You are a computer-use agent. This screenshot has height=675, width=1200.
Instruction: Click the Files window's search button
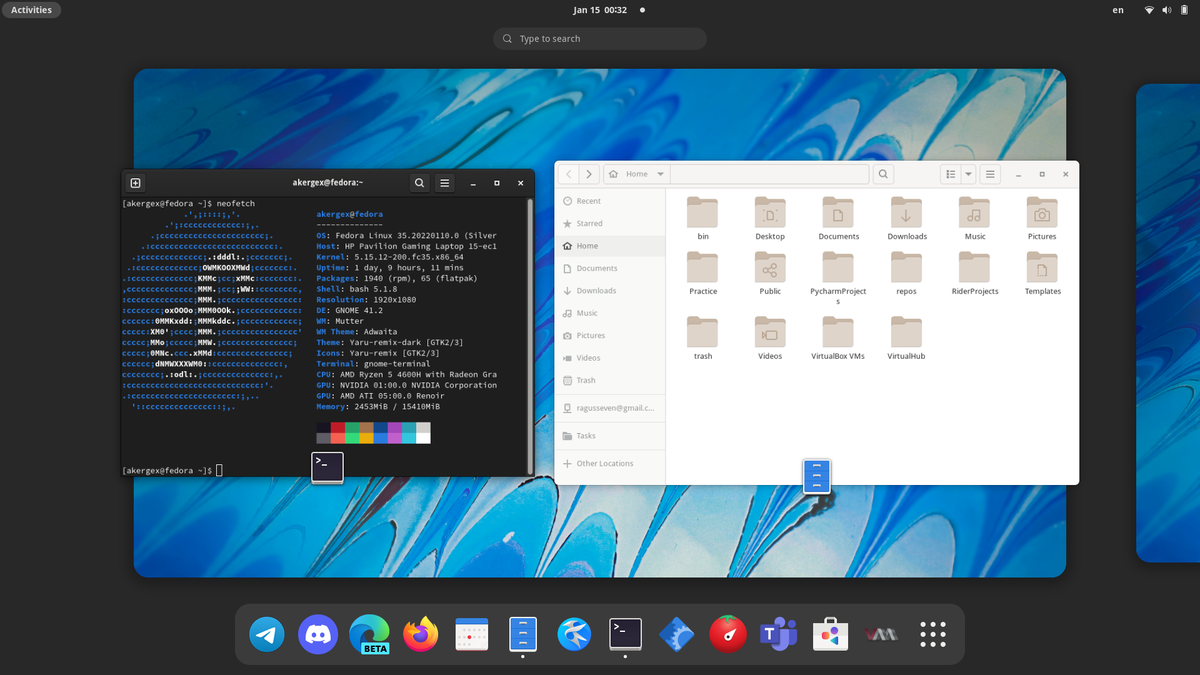coord(884,174)
